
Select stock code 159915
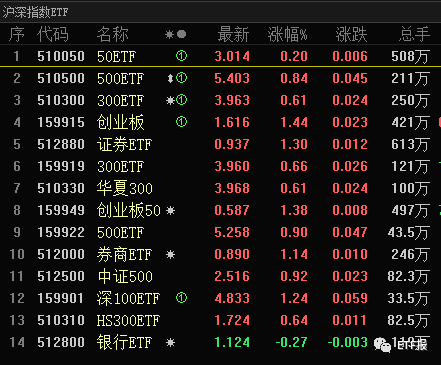tap(61, 122)
